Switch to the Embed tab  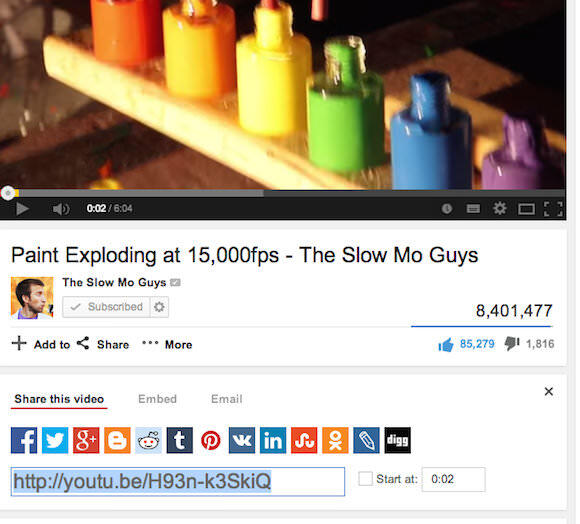[x=158, y=399]
